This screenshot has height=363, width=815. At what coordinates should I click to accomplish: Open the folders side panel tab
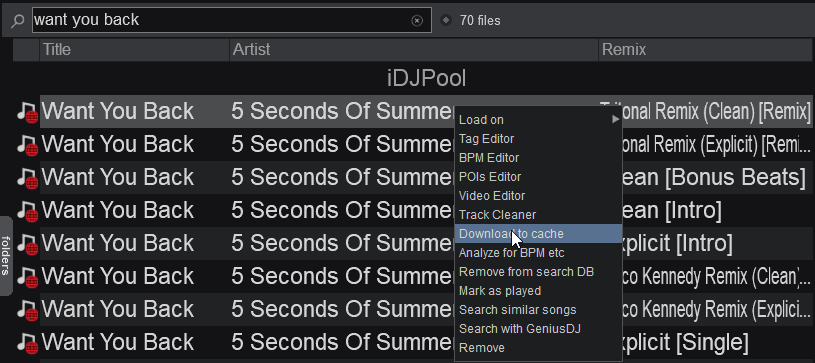click(x=6, y=255)
